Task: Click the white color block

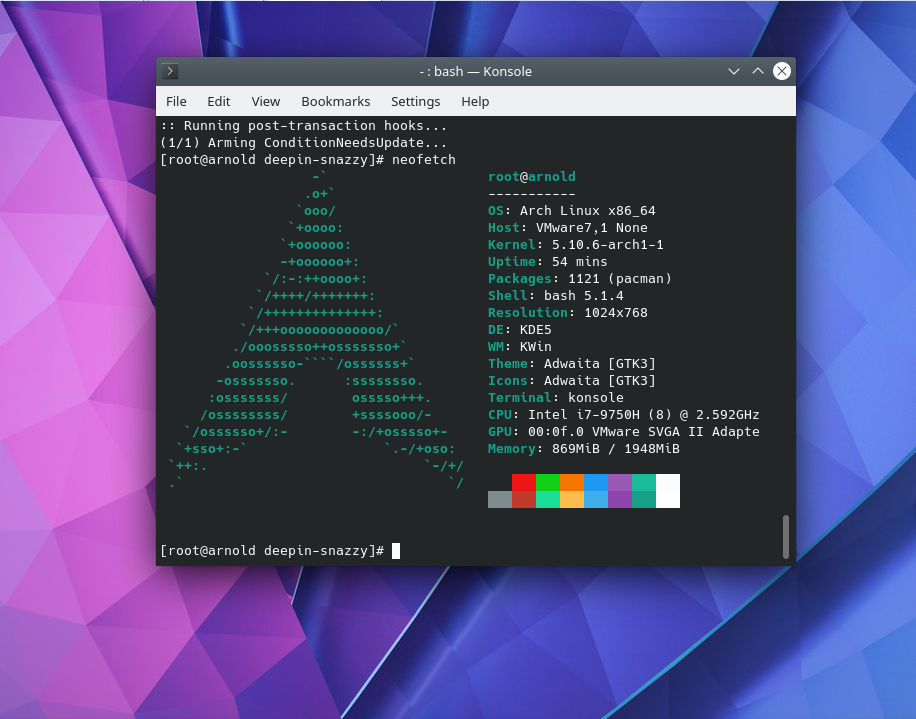Action: pos(668,491)
